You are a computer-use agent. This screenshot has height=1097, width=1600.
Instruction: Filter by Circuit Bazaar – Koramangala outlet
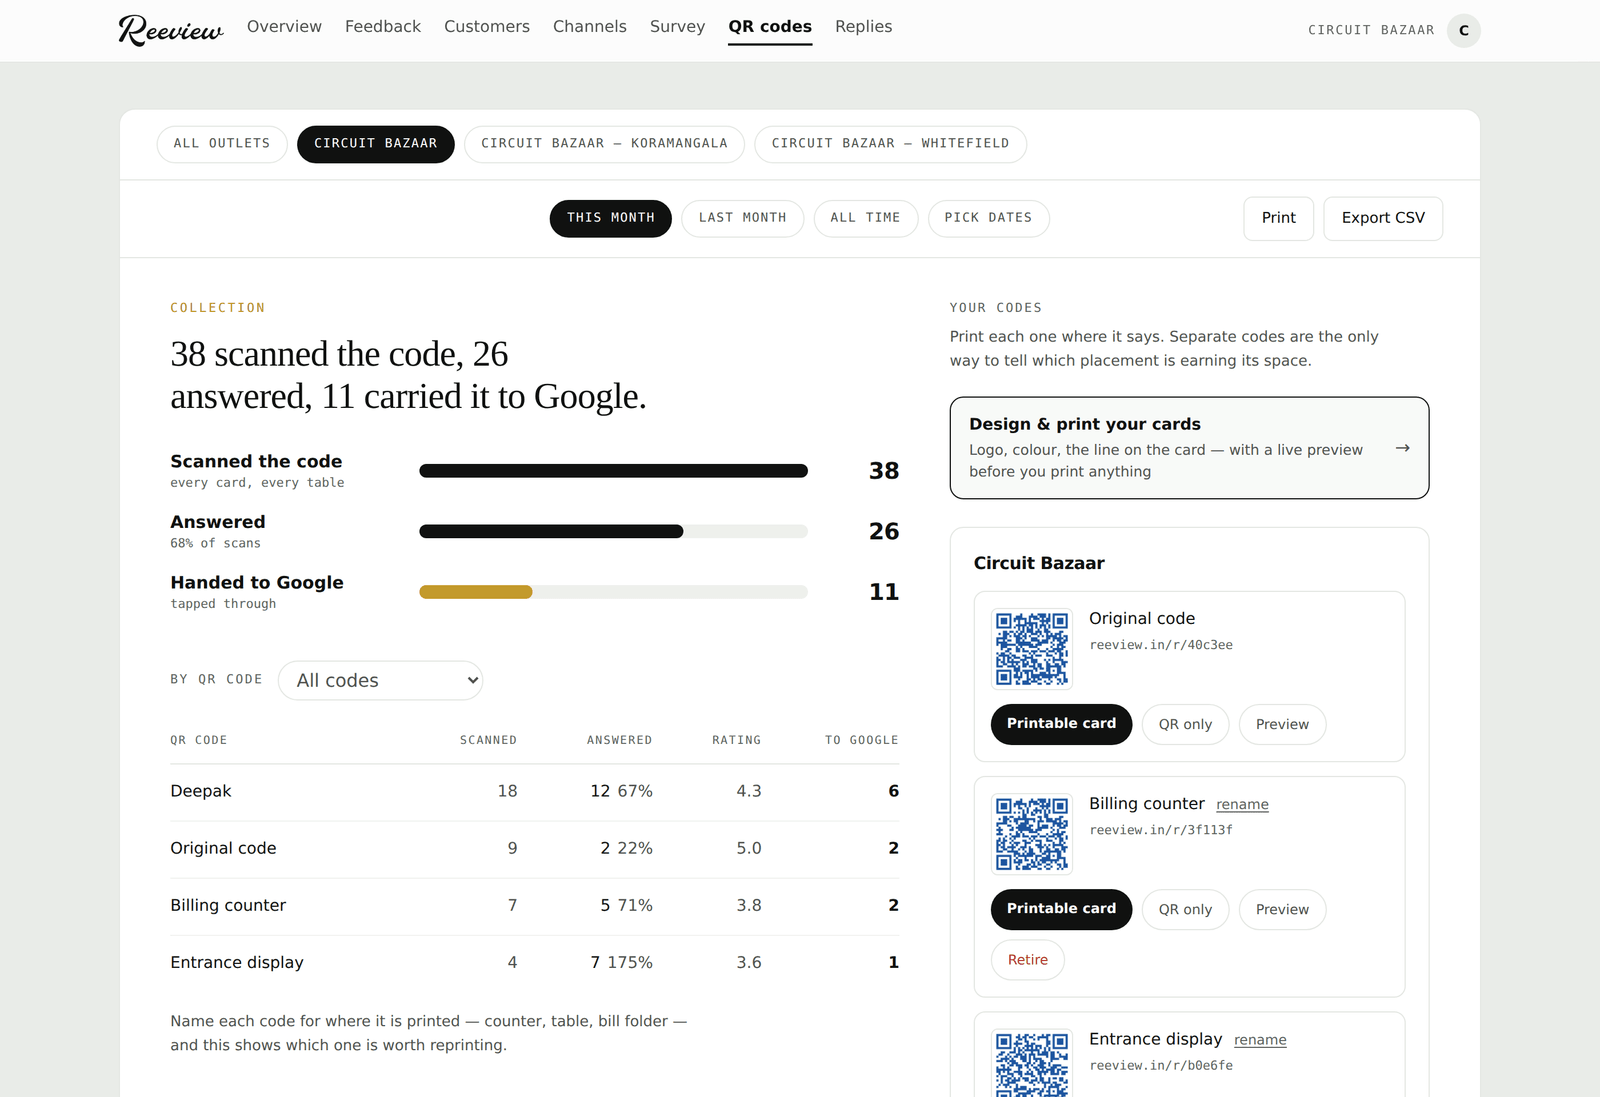(x=604, y=144)
